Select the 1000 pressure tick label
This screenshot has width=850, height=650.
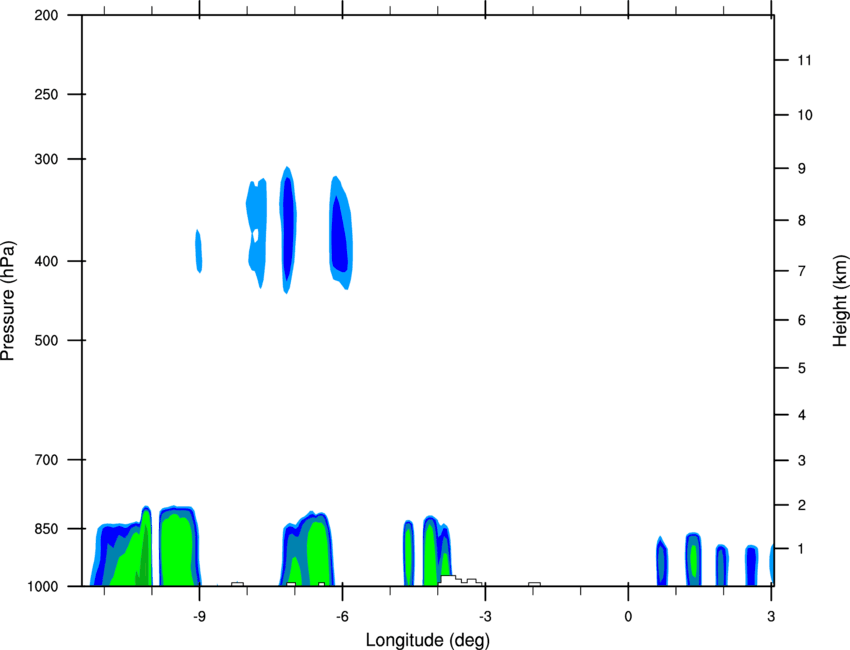tap(42, 587)
